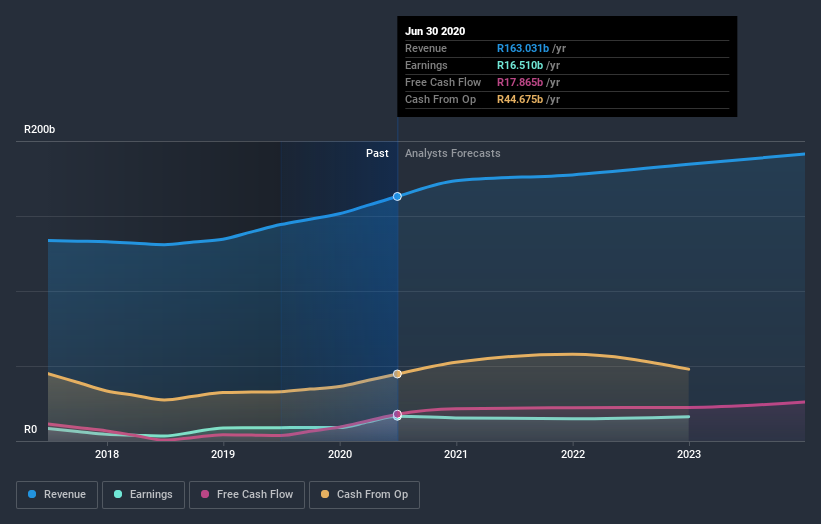Click the R44.675b cash from op value
This screenshot has width=821, height=524.
(x=520, y=99)
